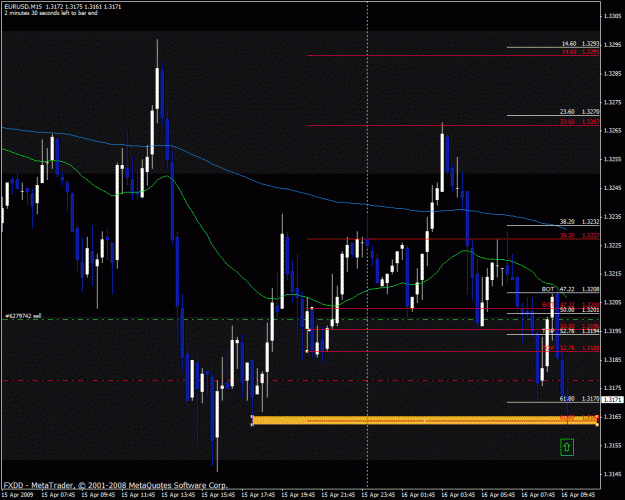Click the green up-arrow buy signal icon
Screen dimensions: 625x500
click(x=566, y=447)
